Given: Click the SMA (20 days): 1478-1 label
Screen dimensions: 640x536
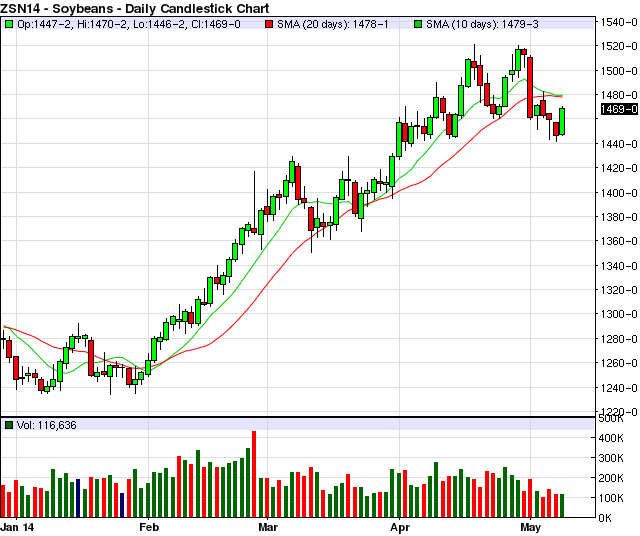Looking at the screenshot, I should (x=333, y=24).
